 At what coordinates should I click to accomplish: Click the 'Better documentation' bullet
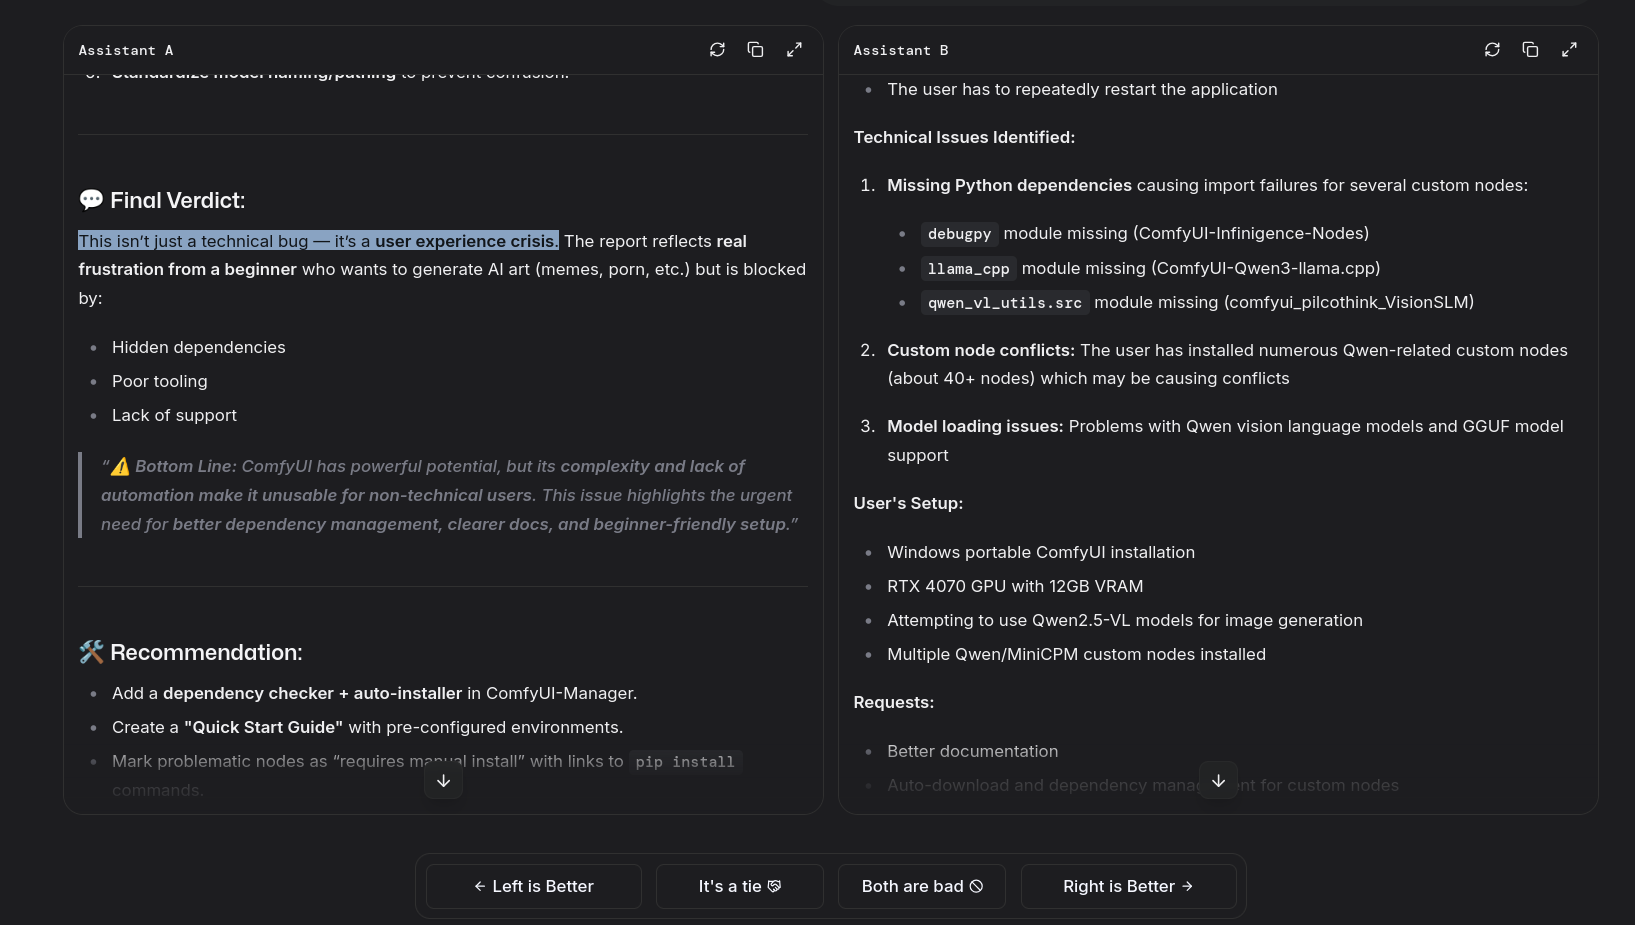pyautogui.click(x=972, y=751)
